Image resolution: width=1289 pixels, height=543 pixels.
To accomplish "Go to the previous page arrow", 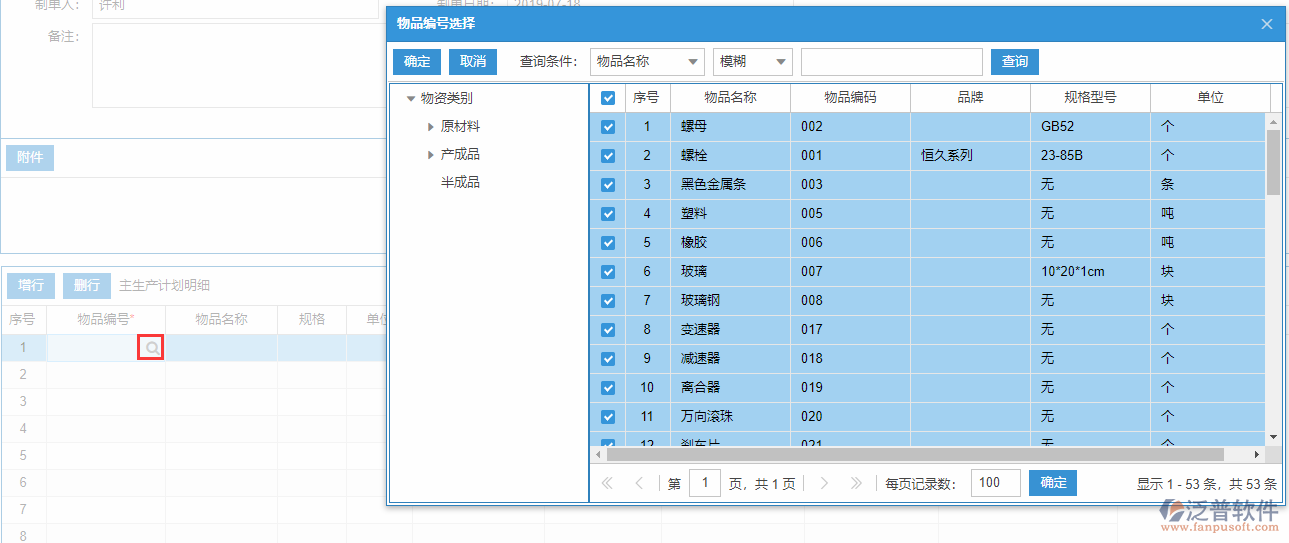I will tap(639, 483).
